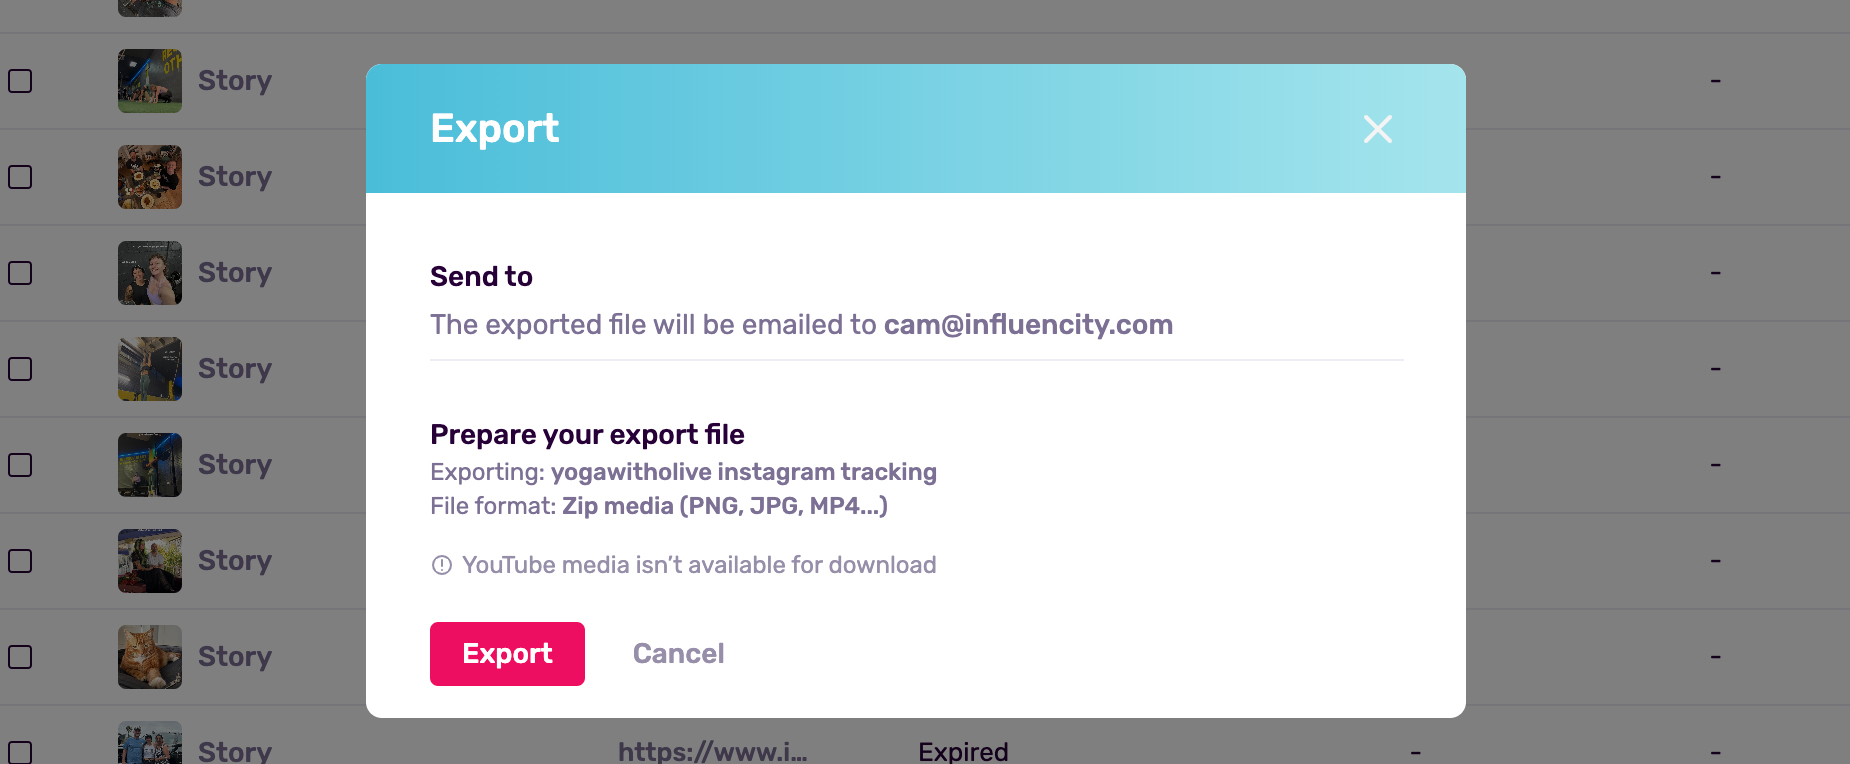The image size is (1850, 764).
Task: Open the truncated https://www.i... link
Action: click(712, 751)
